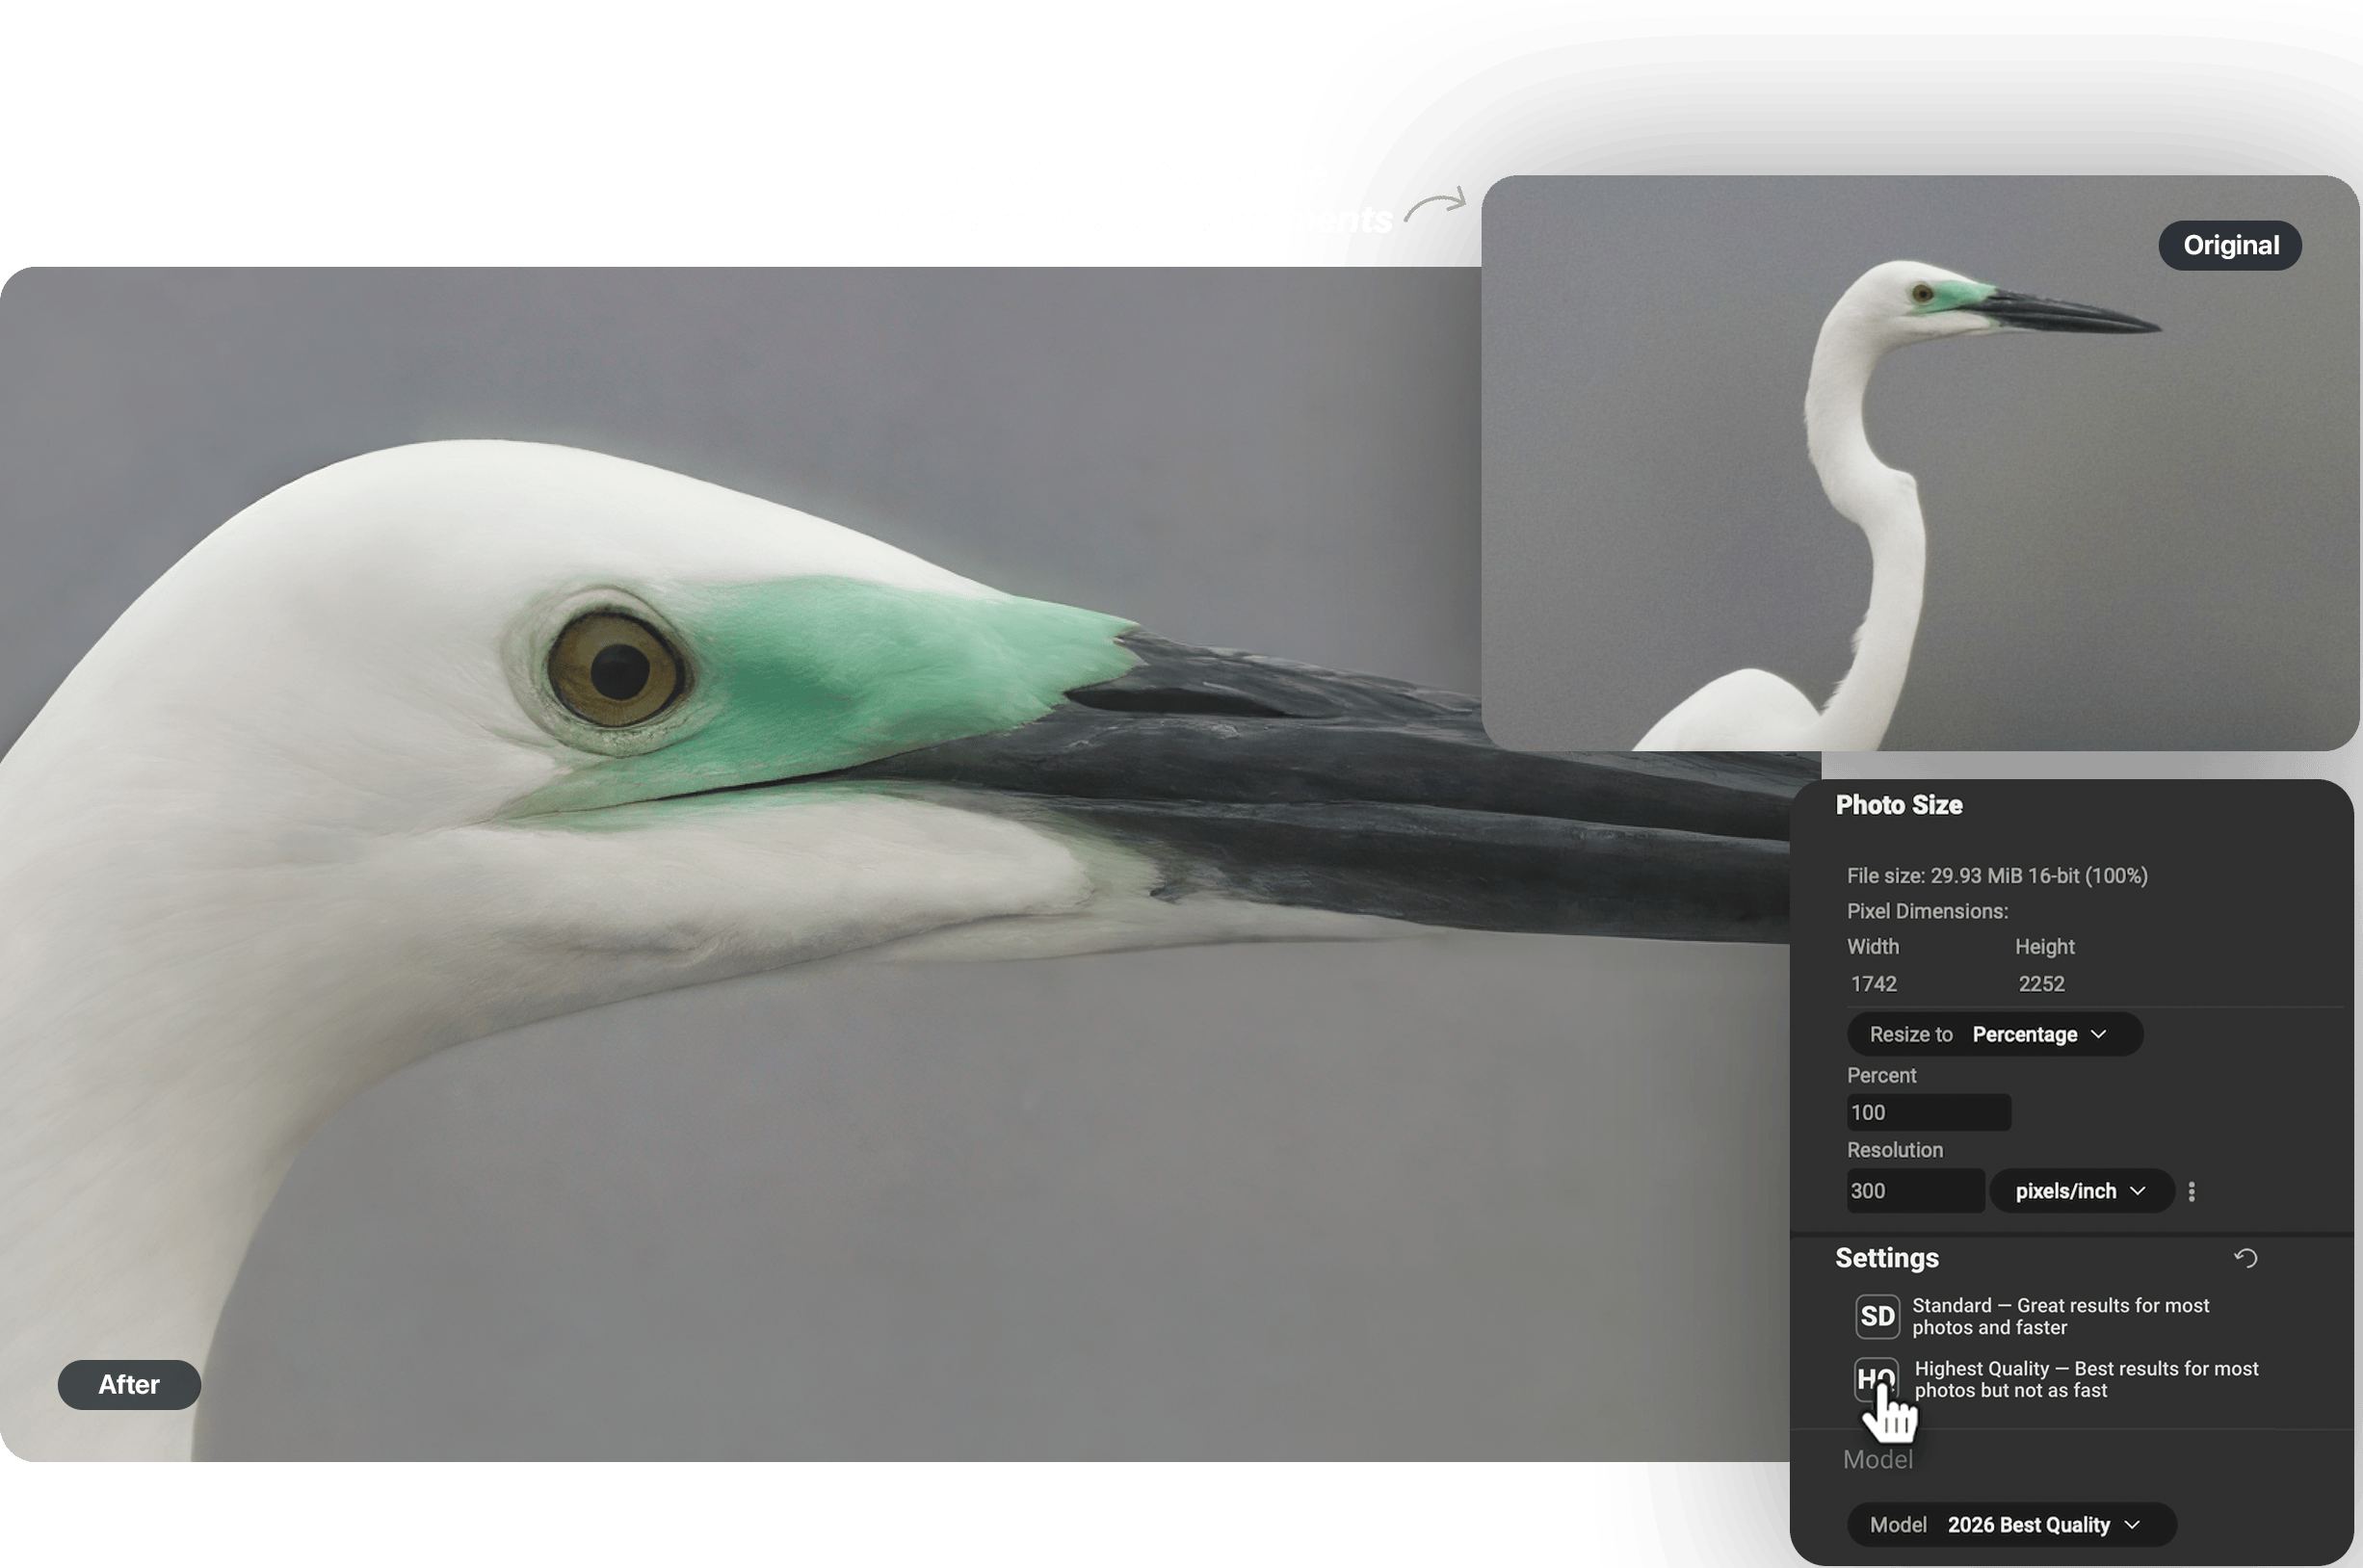Open the Resize to Percentage dropdown
This screenshot has width=2363, height=1568.
(1994, 1034)
